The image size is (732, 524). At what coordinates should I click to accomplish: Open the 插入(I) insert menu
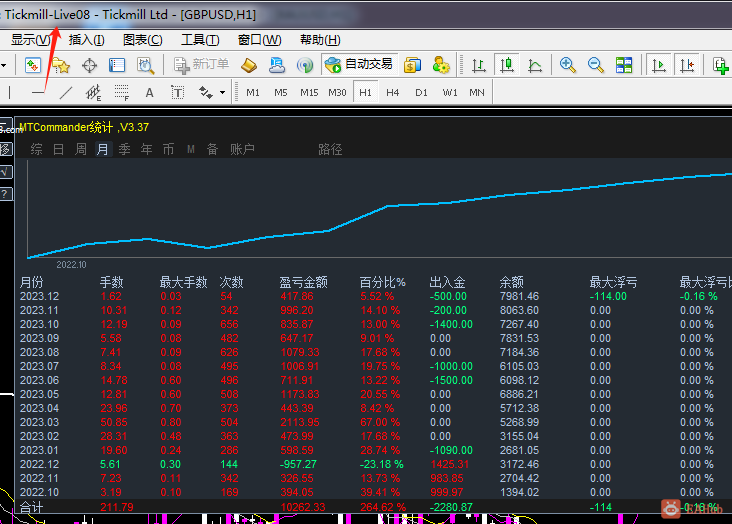[86, 40]
